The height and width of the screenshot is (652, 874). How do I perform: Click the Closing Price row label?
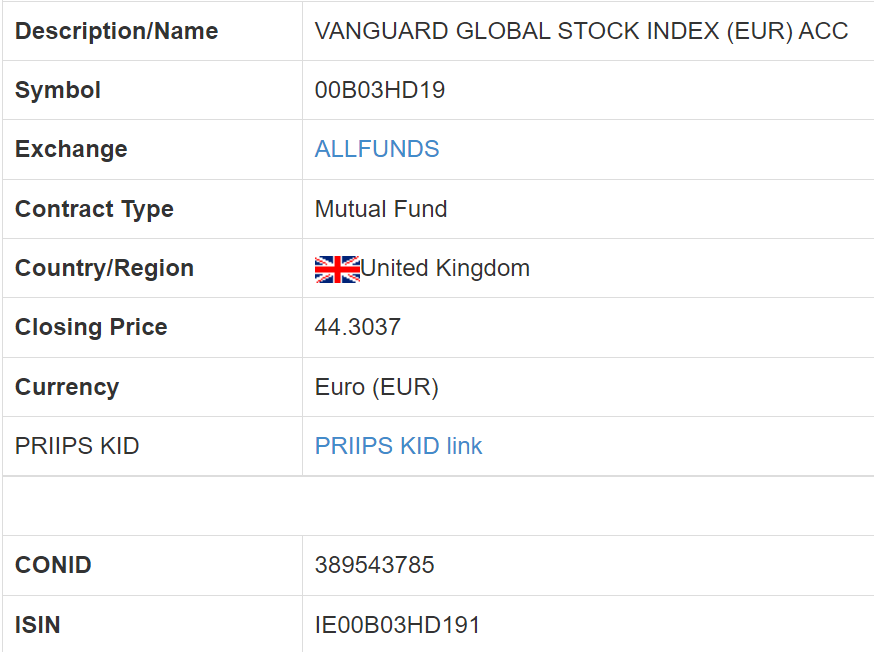(91, 327)
